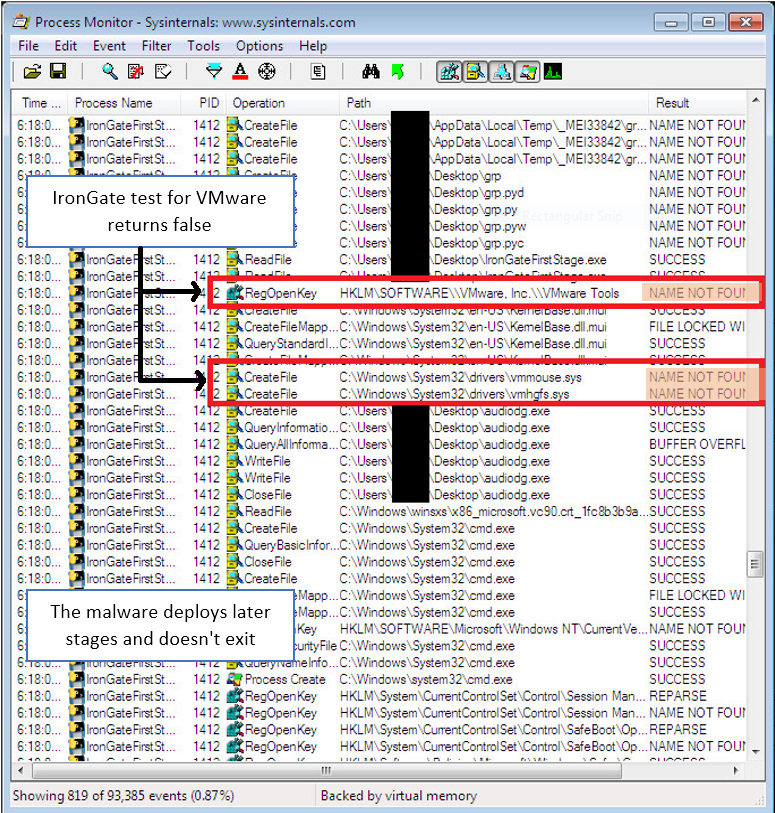Click the Windows NT\CurrentVe... registry path

click(493, 629)
